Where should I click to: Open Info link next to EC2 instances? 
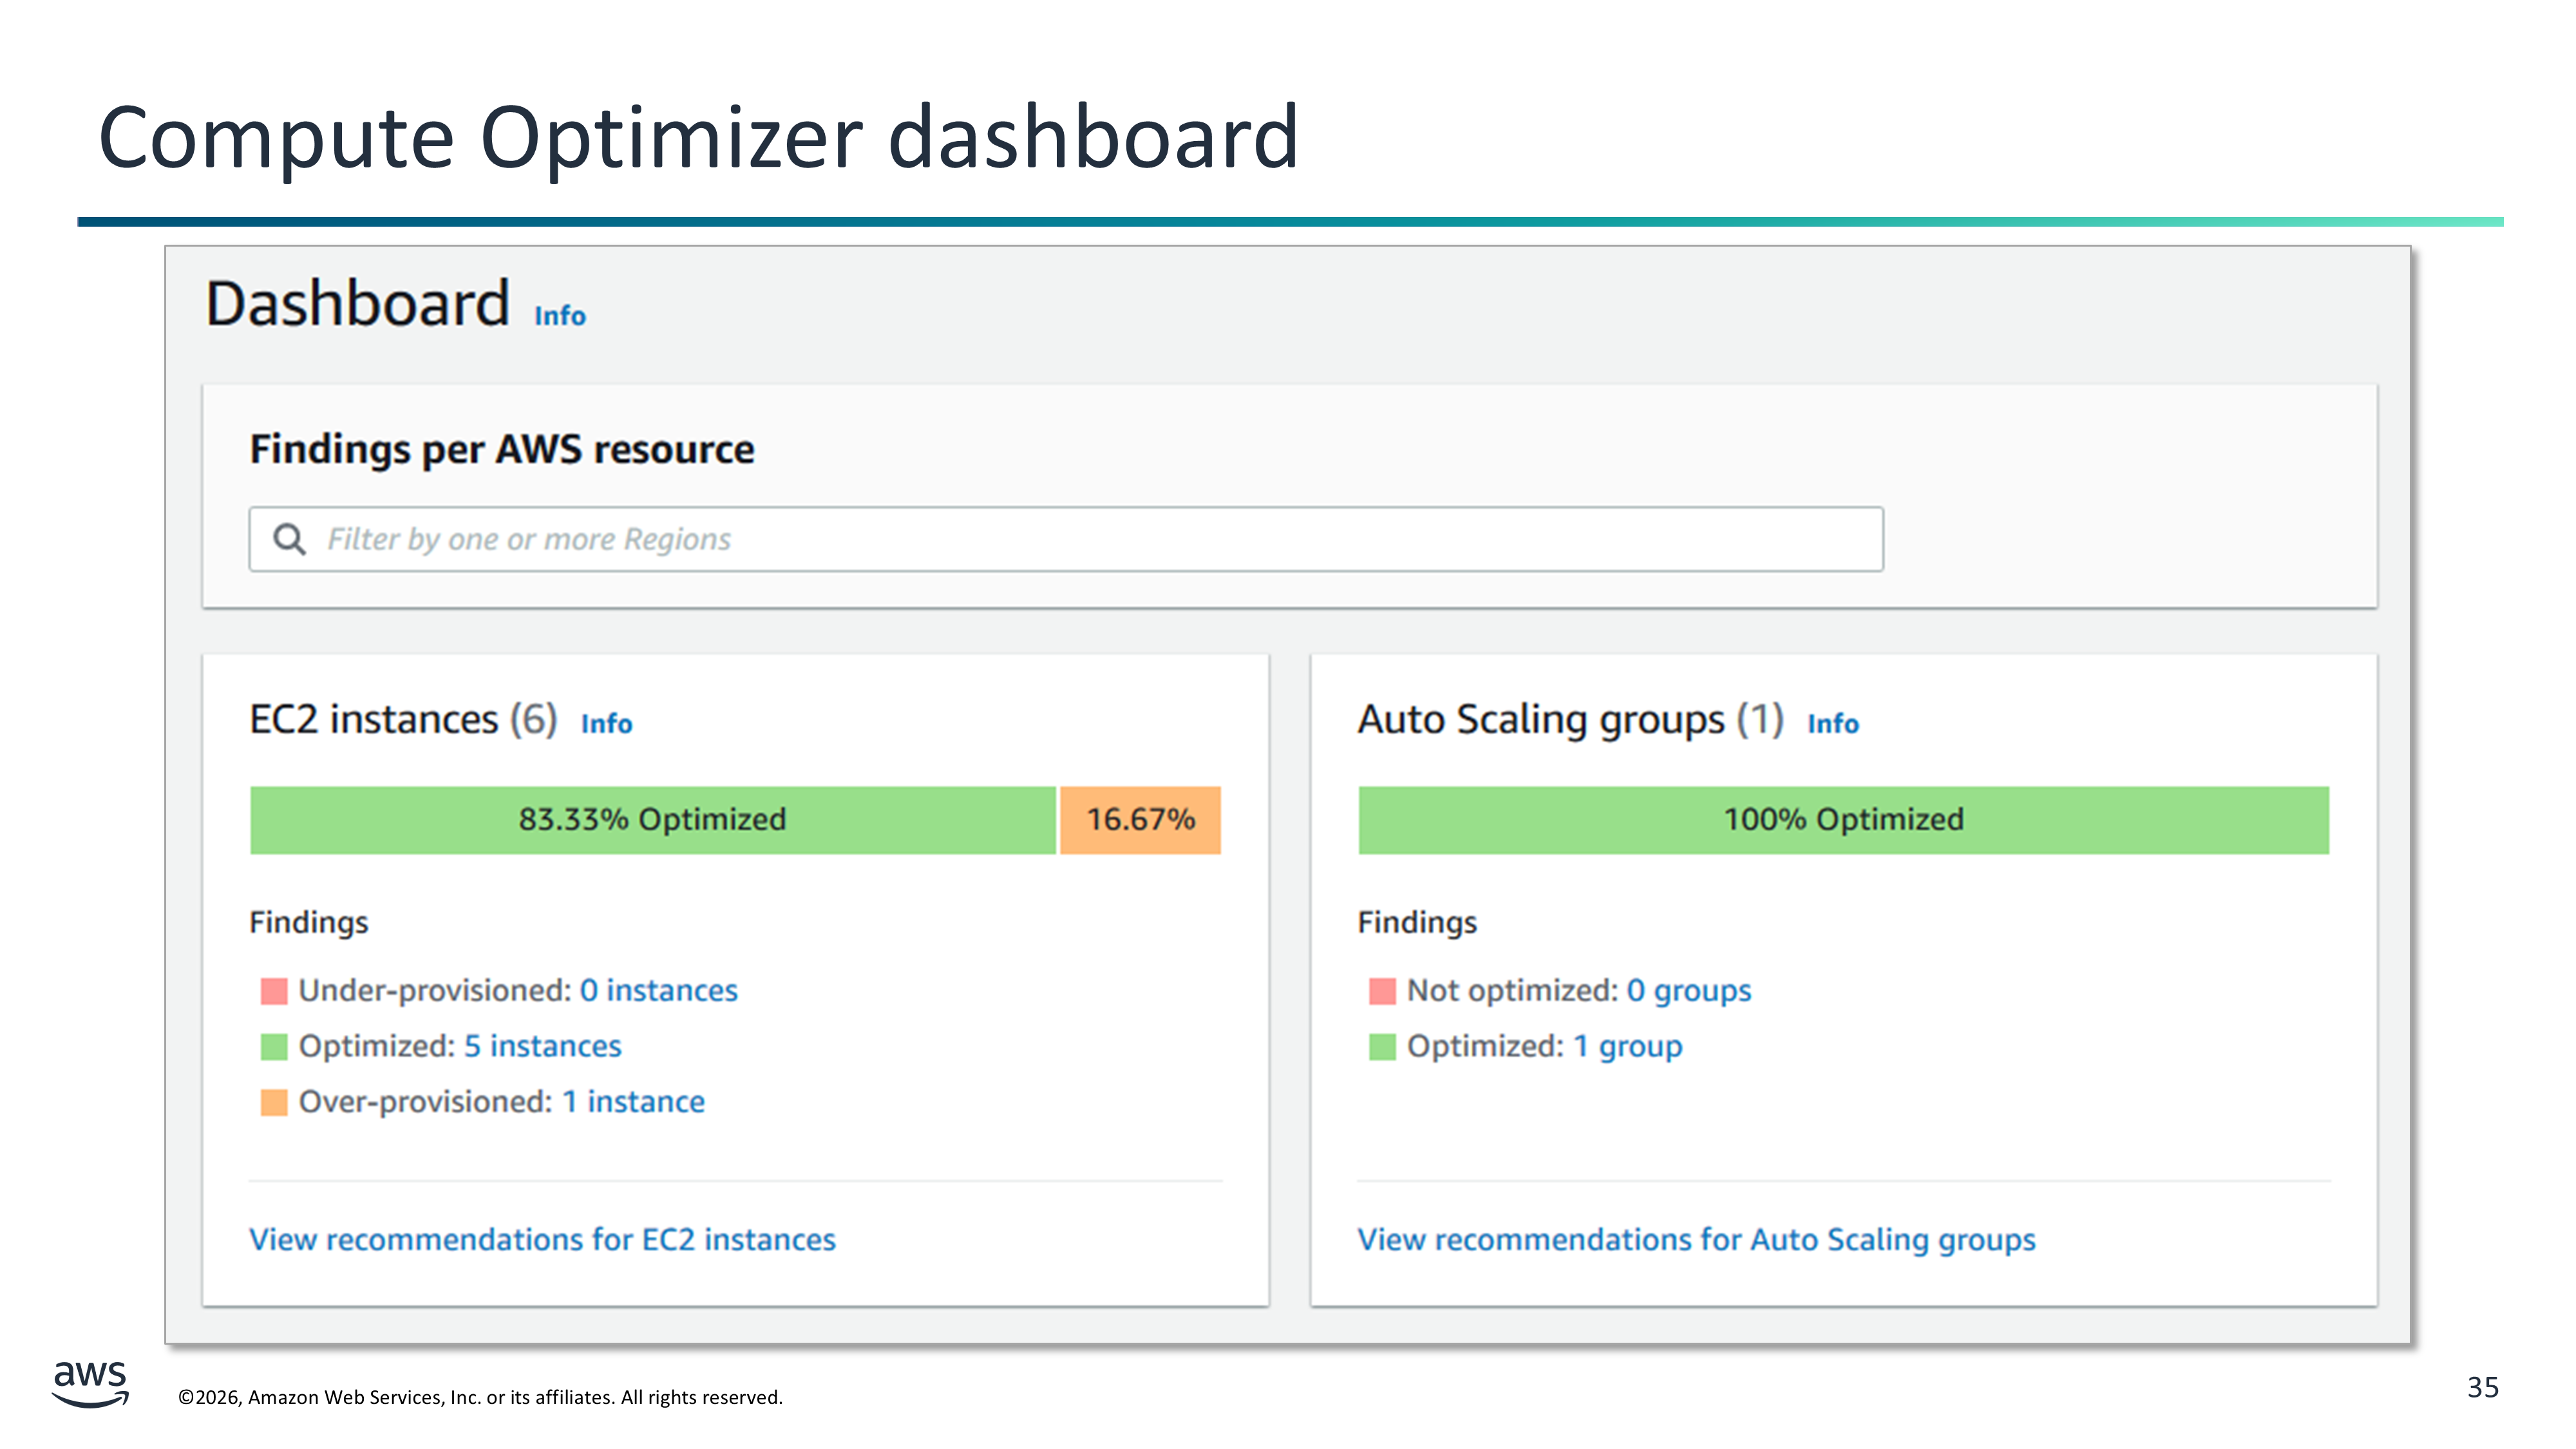pyautogui.click(x=606, y=724)
